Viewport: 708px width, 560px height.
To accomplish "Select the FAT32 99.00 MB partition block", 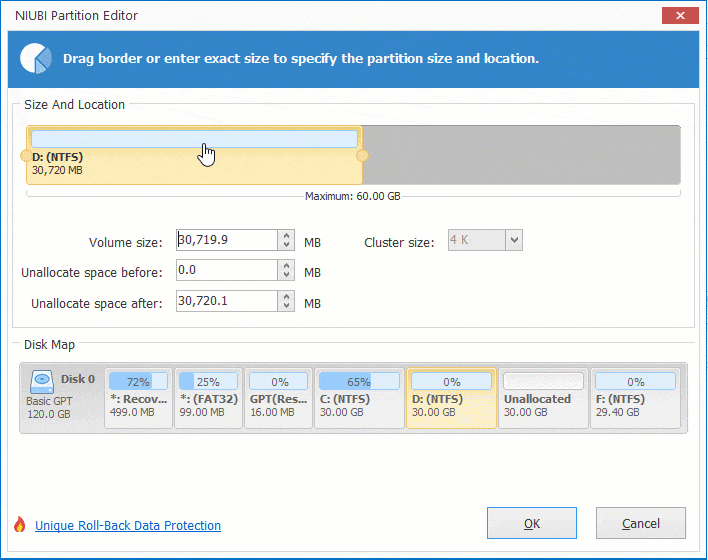I will [208, 398].
